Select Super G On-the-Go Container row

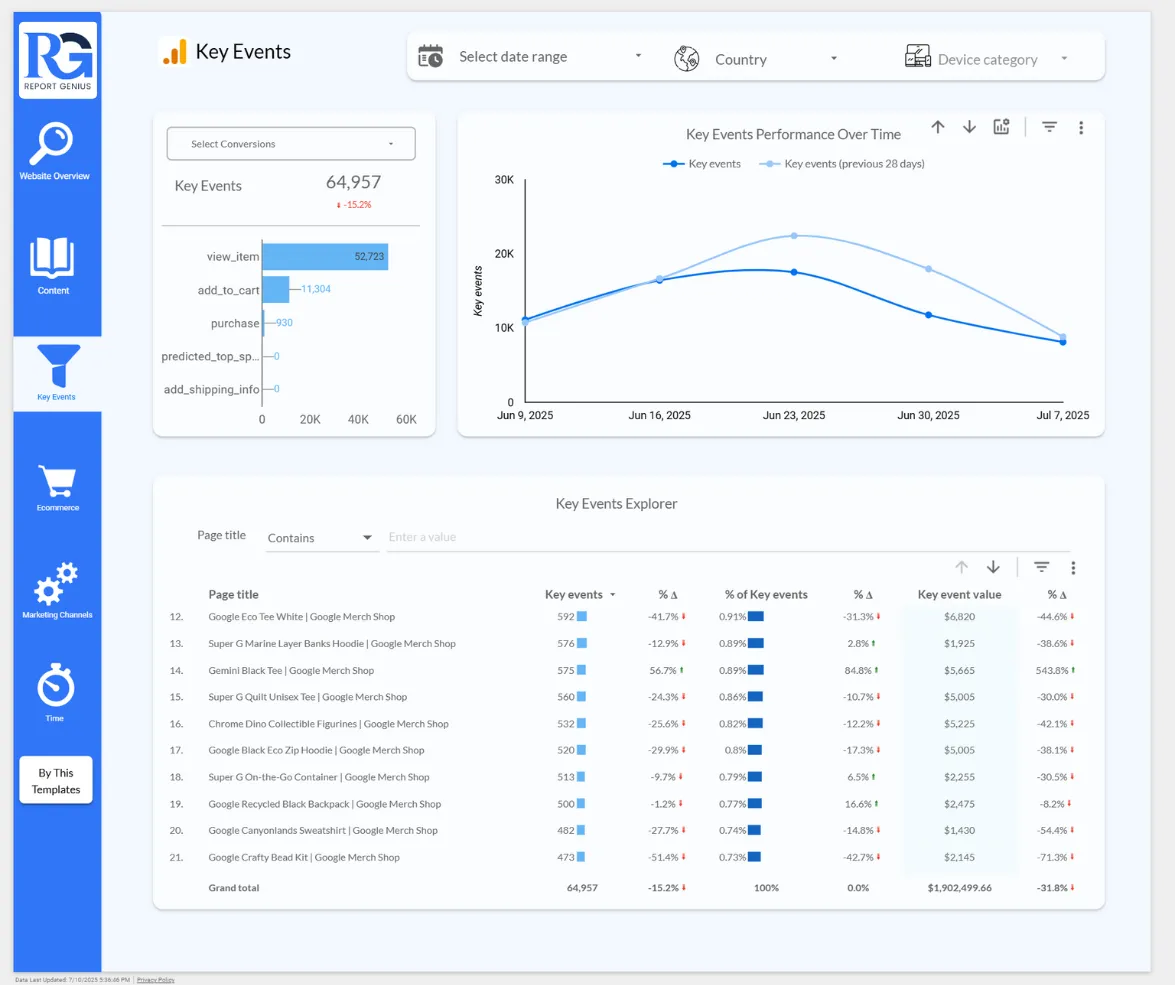pos(621,777)
